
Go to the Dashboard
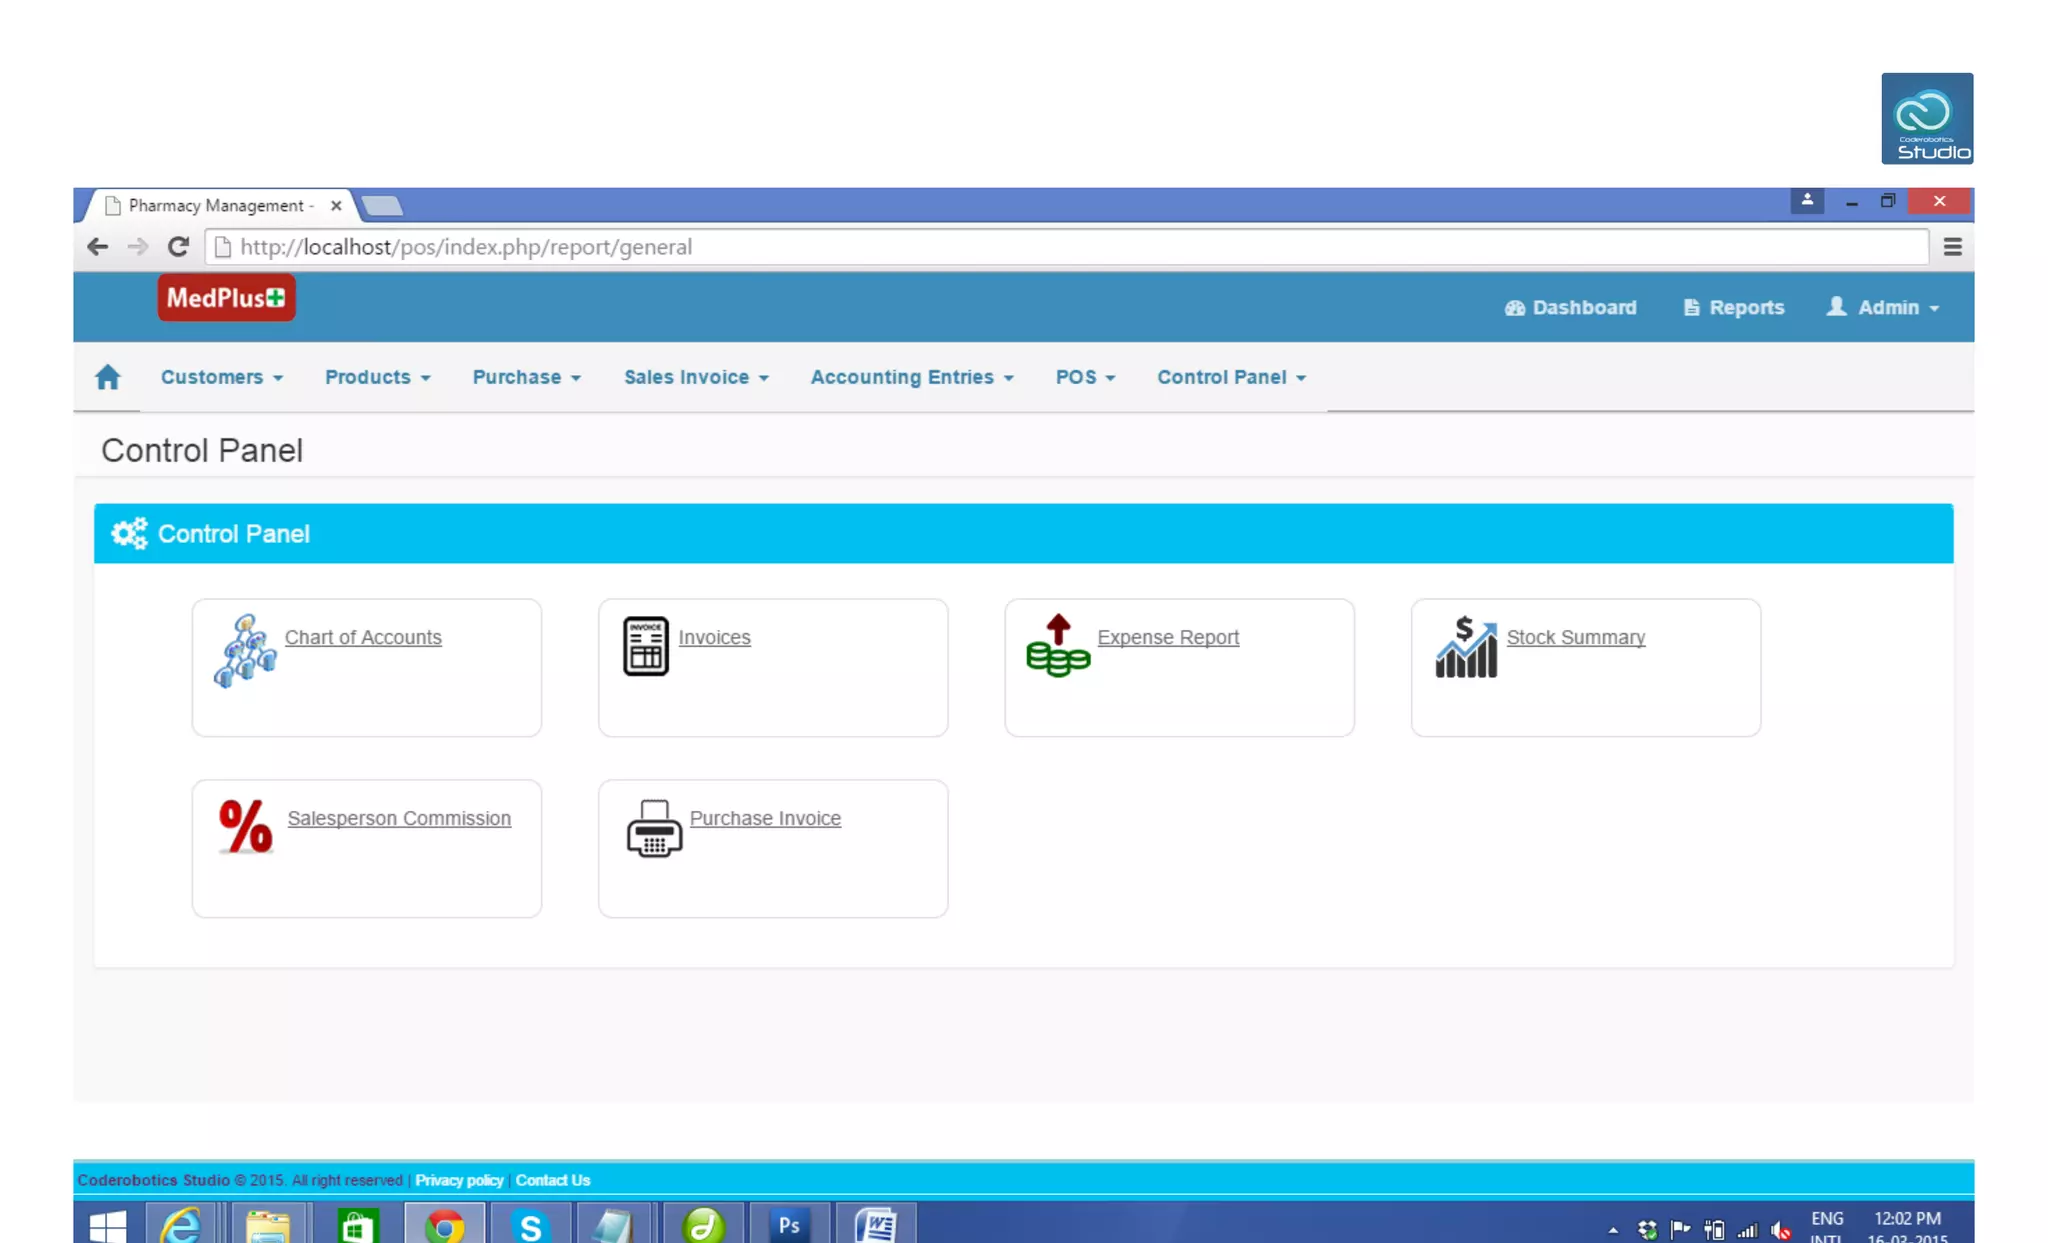point(1570,307)
